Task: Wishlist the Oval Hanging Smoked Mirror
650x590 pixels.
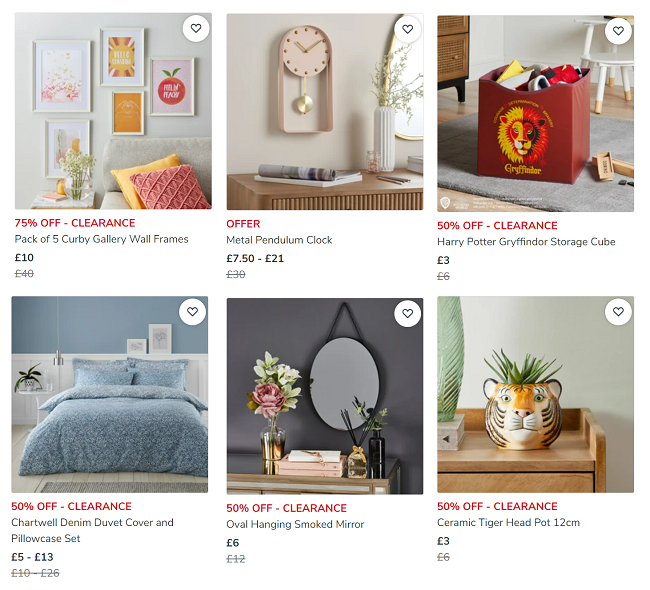Action: click(407, 313)
